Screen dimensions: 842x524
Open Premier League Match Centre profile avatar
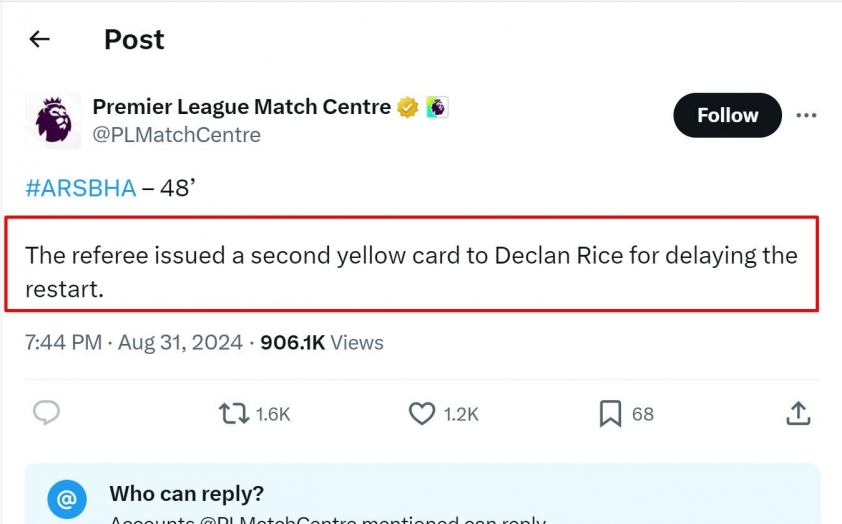point(53,121)
